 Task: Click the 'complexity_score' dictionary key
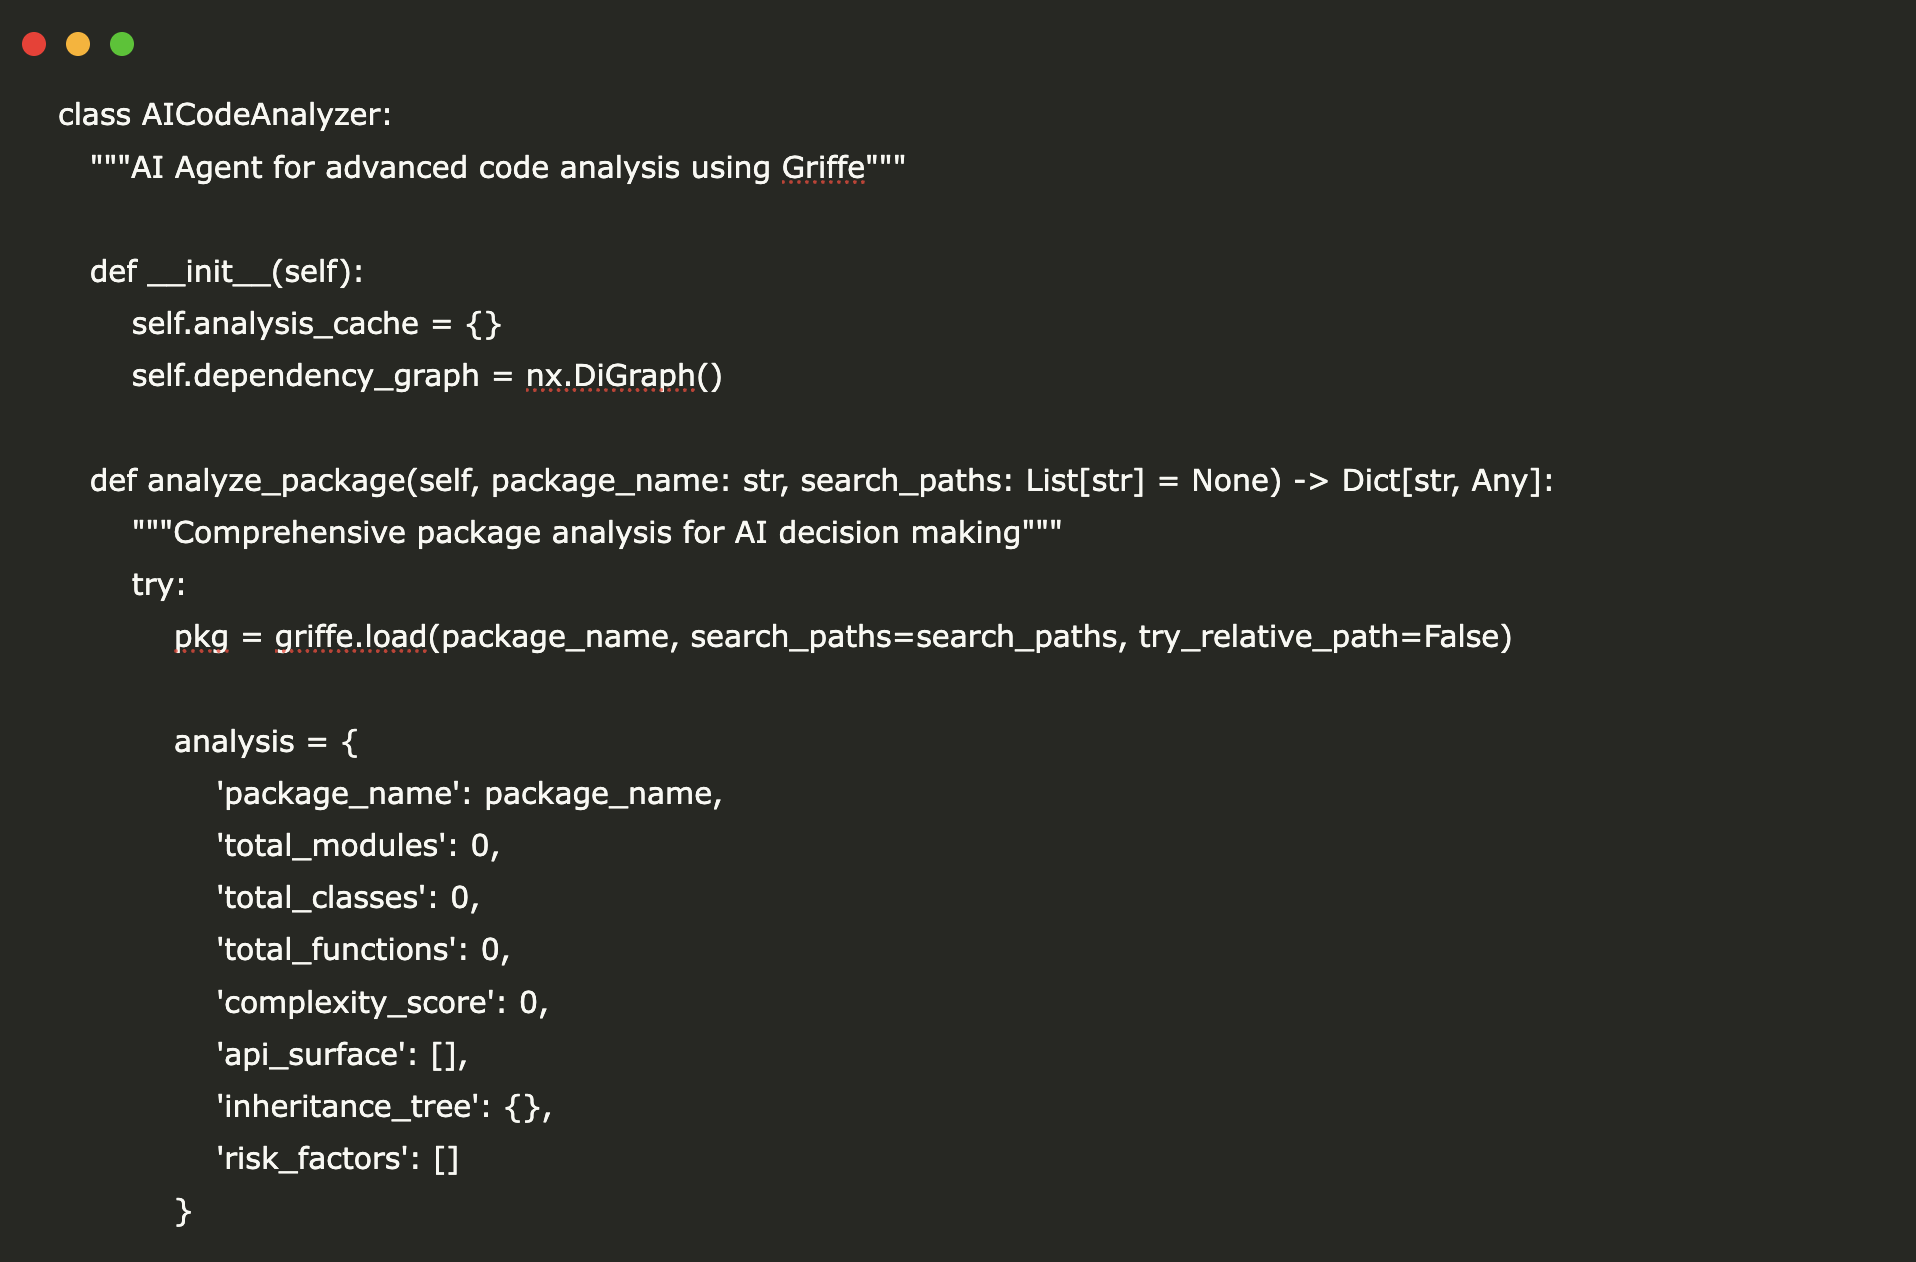pos(355,1003)
